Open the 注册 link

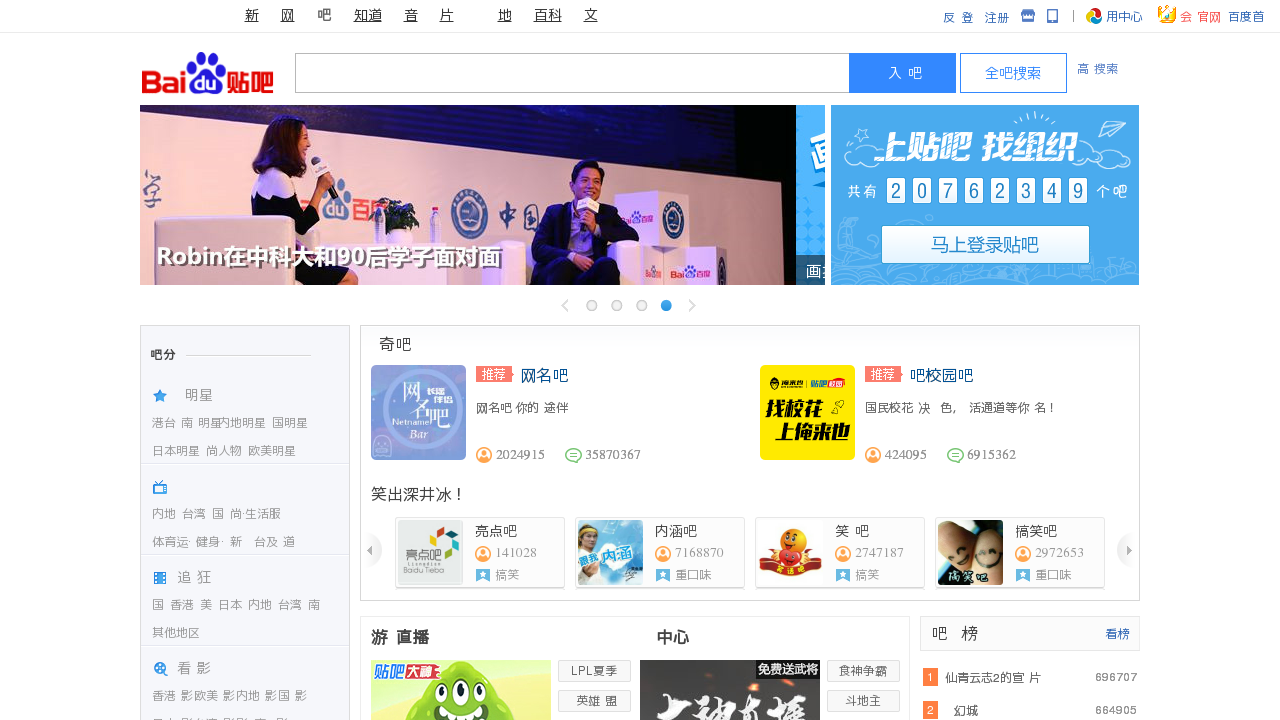pyautogui.click(x=997, y=17)
